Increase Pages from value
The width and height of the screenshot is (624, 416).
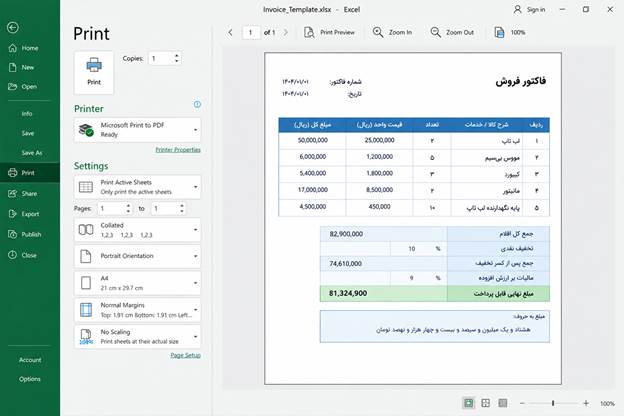tap(128, 206)
